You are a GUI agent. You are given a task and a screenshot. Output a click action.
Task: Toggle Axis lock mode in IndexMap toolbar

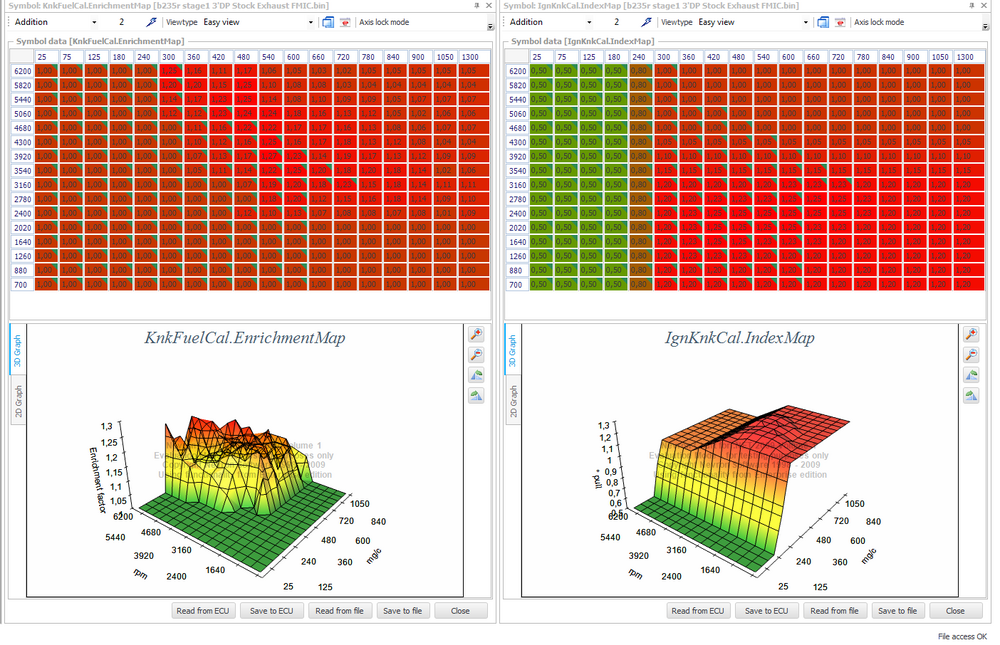click(x=879, y=22)
